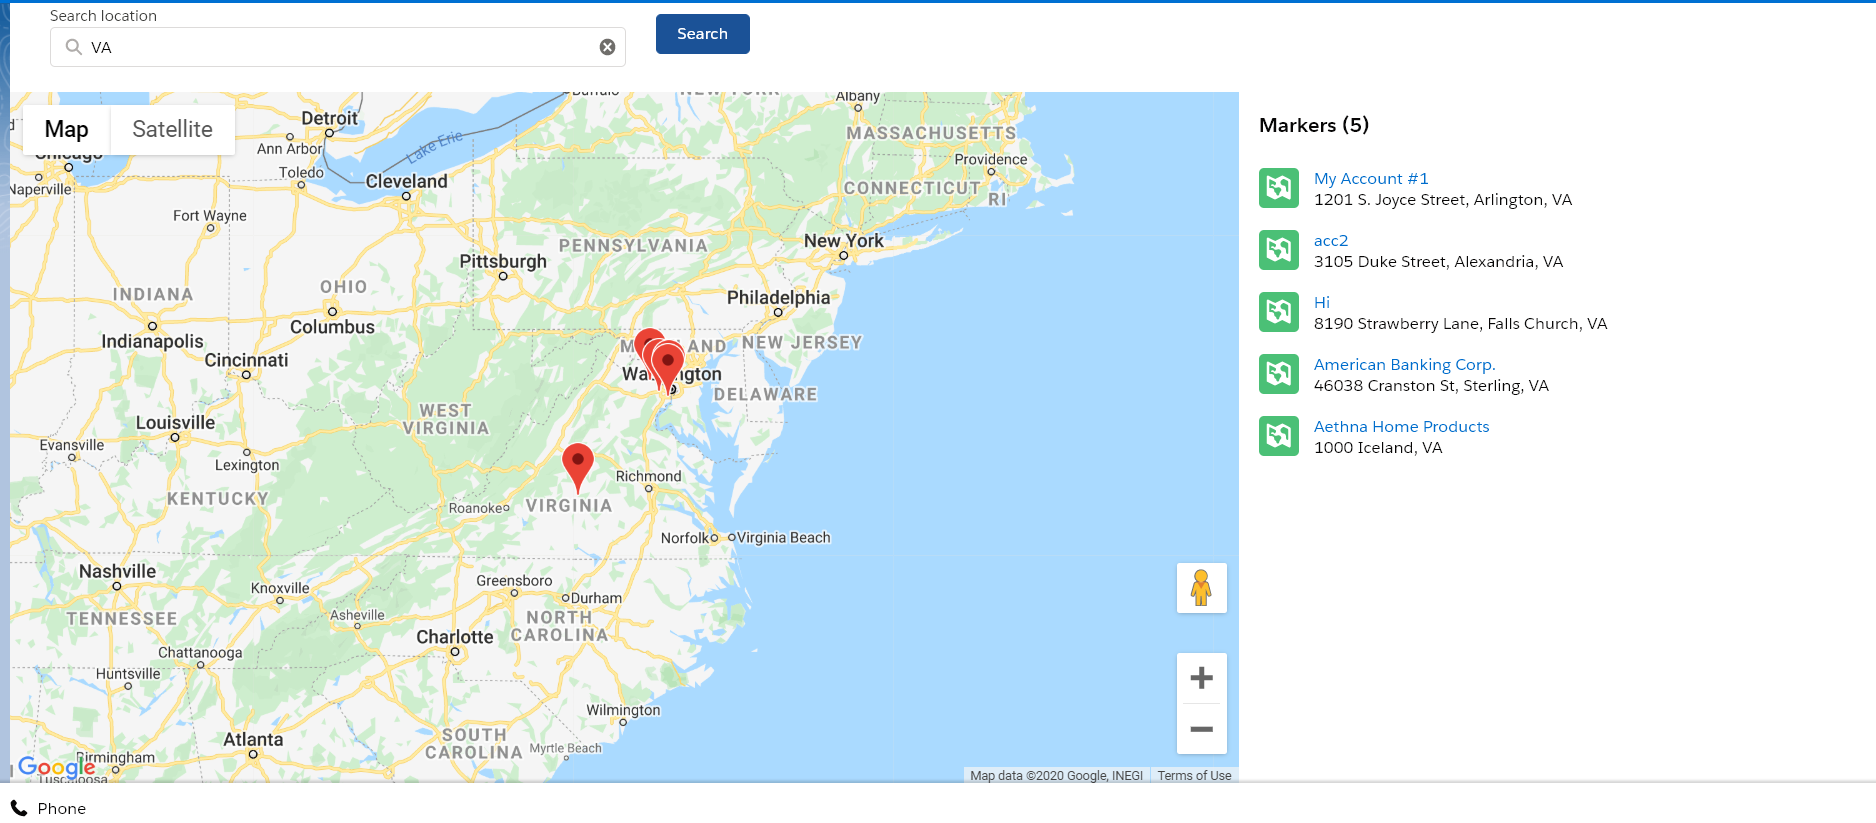Click the Google logo on the map
Image resolution: width=1876 pixels, height=823 pixels.
coord(57,767)
